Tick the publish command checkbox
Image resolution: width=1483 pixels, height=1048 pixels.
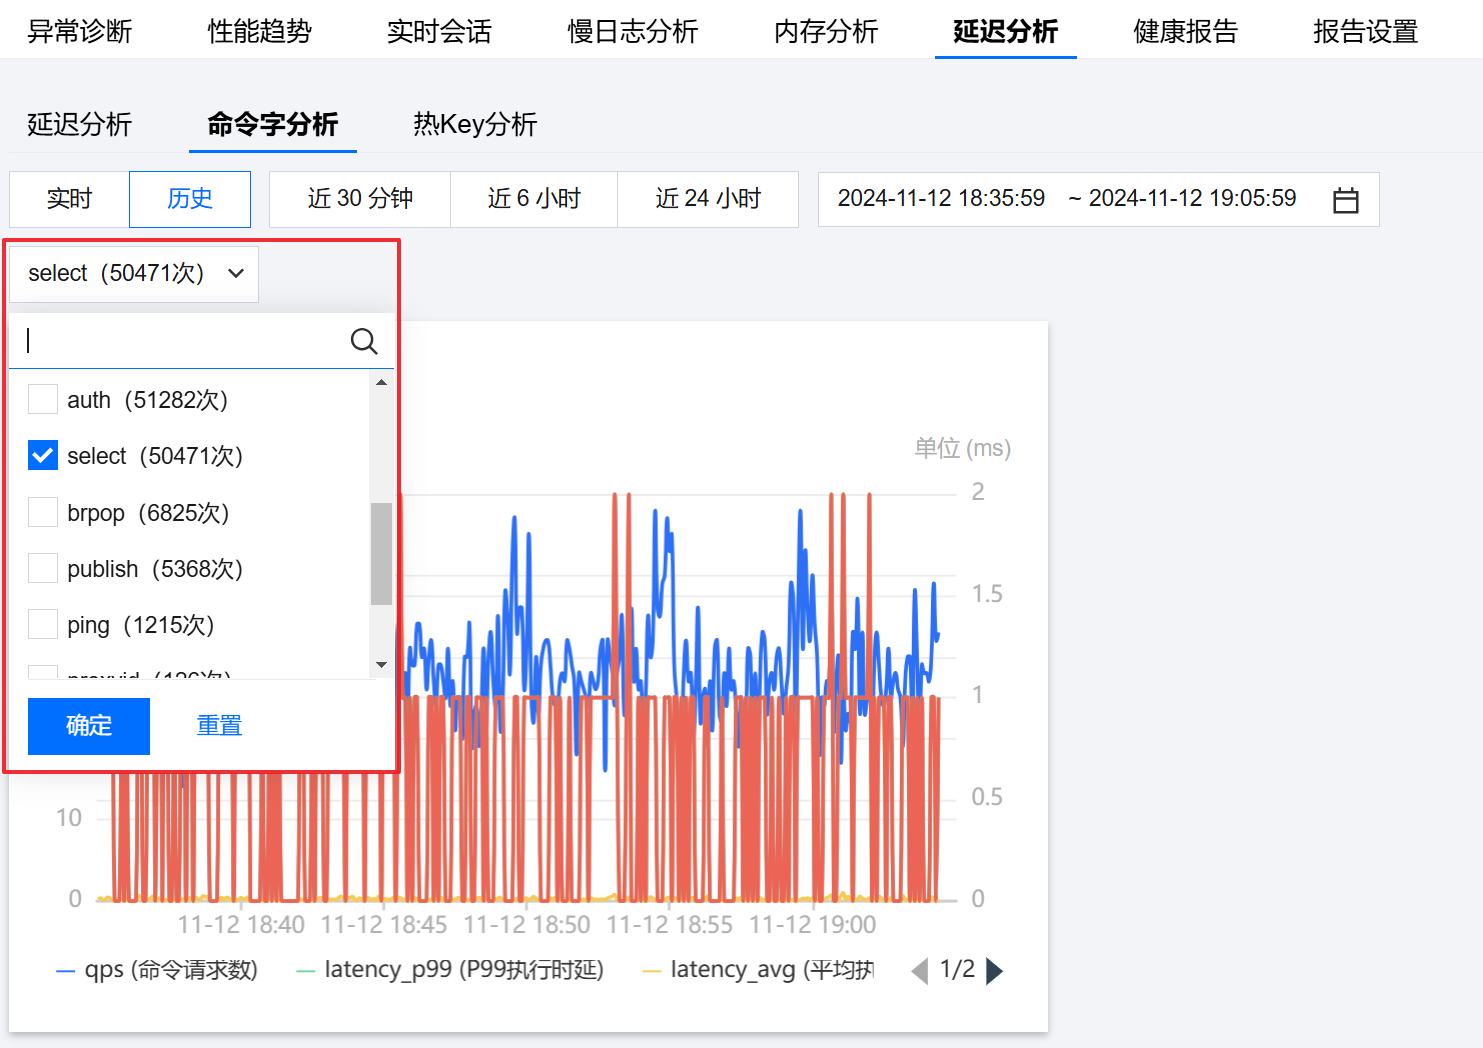43,569
